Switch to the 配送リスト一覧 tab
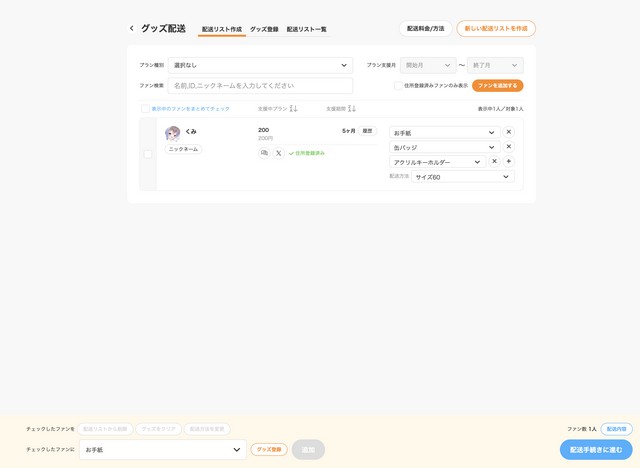The height and width of the screenshot is (468, 640). pos(306,30)
